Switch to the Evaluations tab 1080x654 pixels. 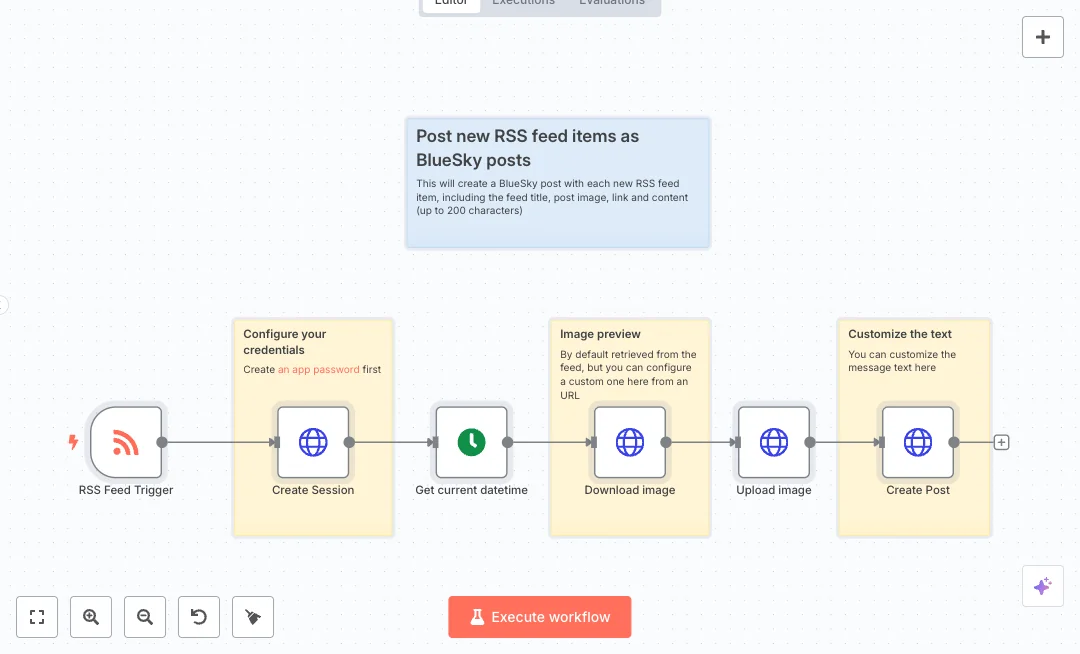click(612, 3)
